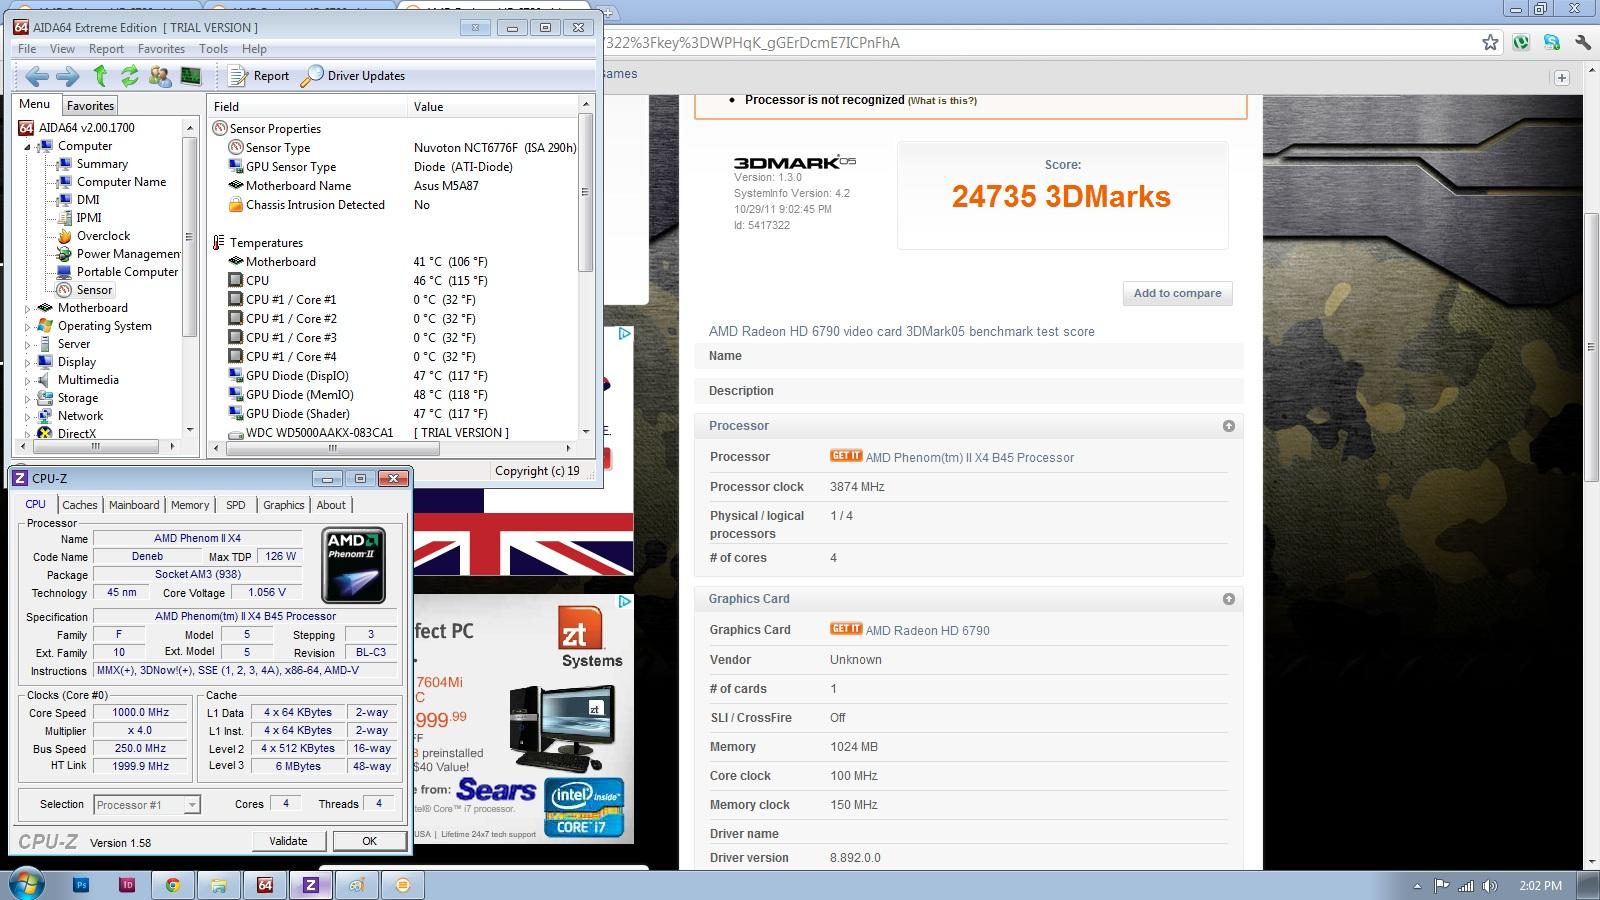Click GET IT badge next to Graphics Card

[846, 629]
